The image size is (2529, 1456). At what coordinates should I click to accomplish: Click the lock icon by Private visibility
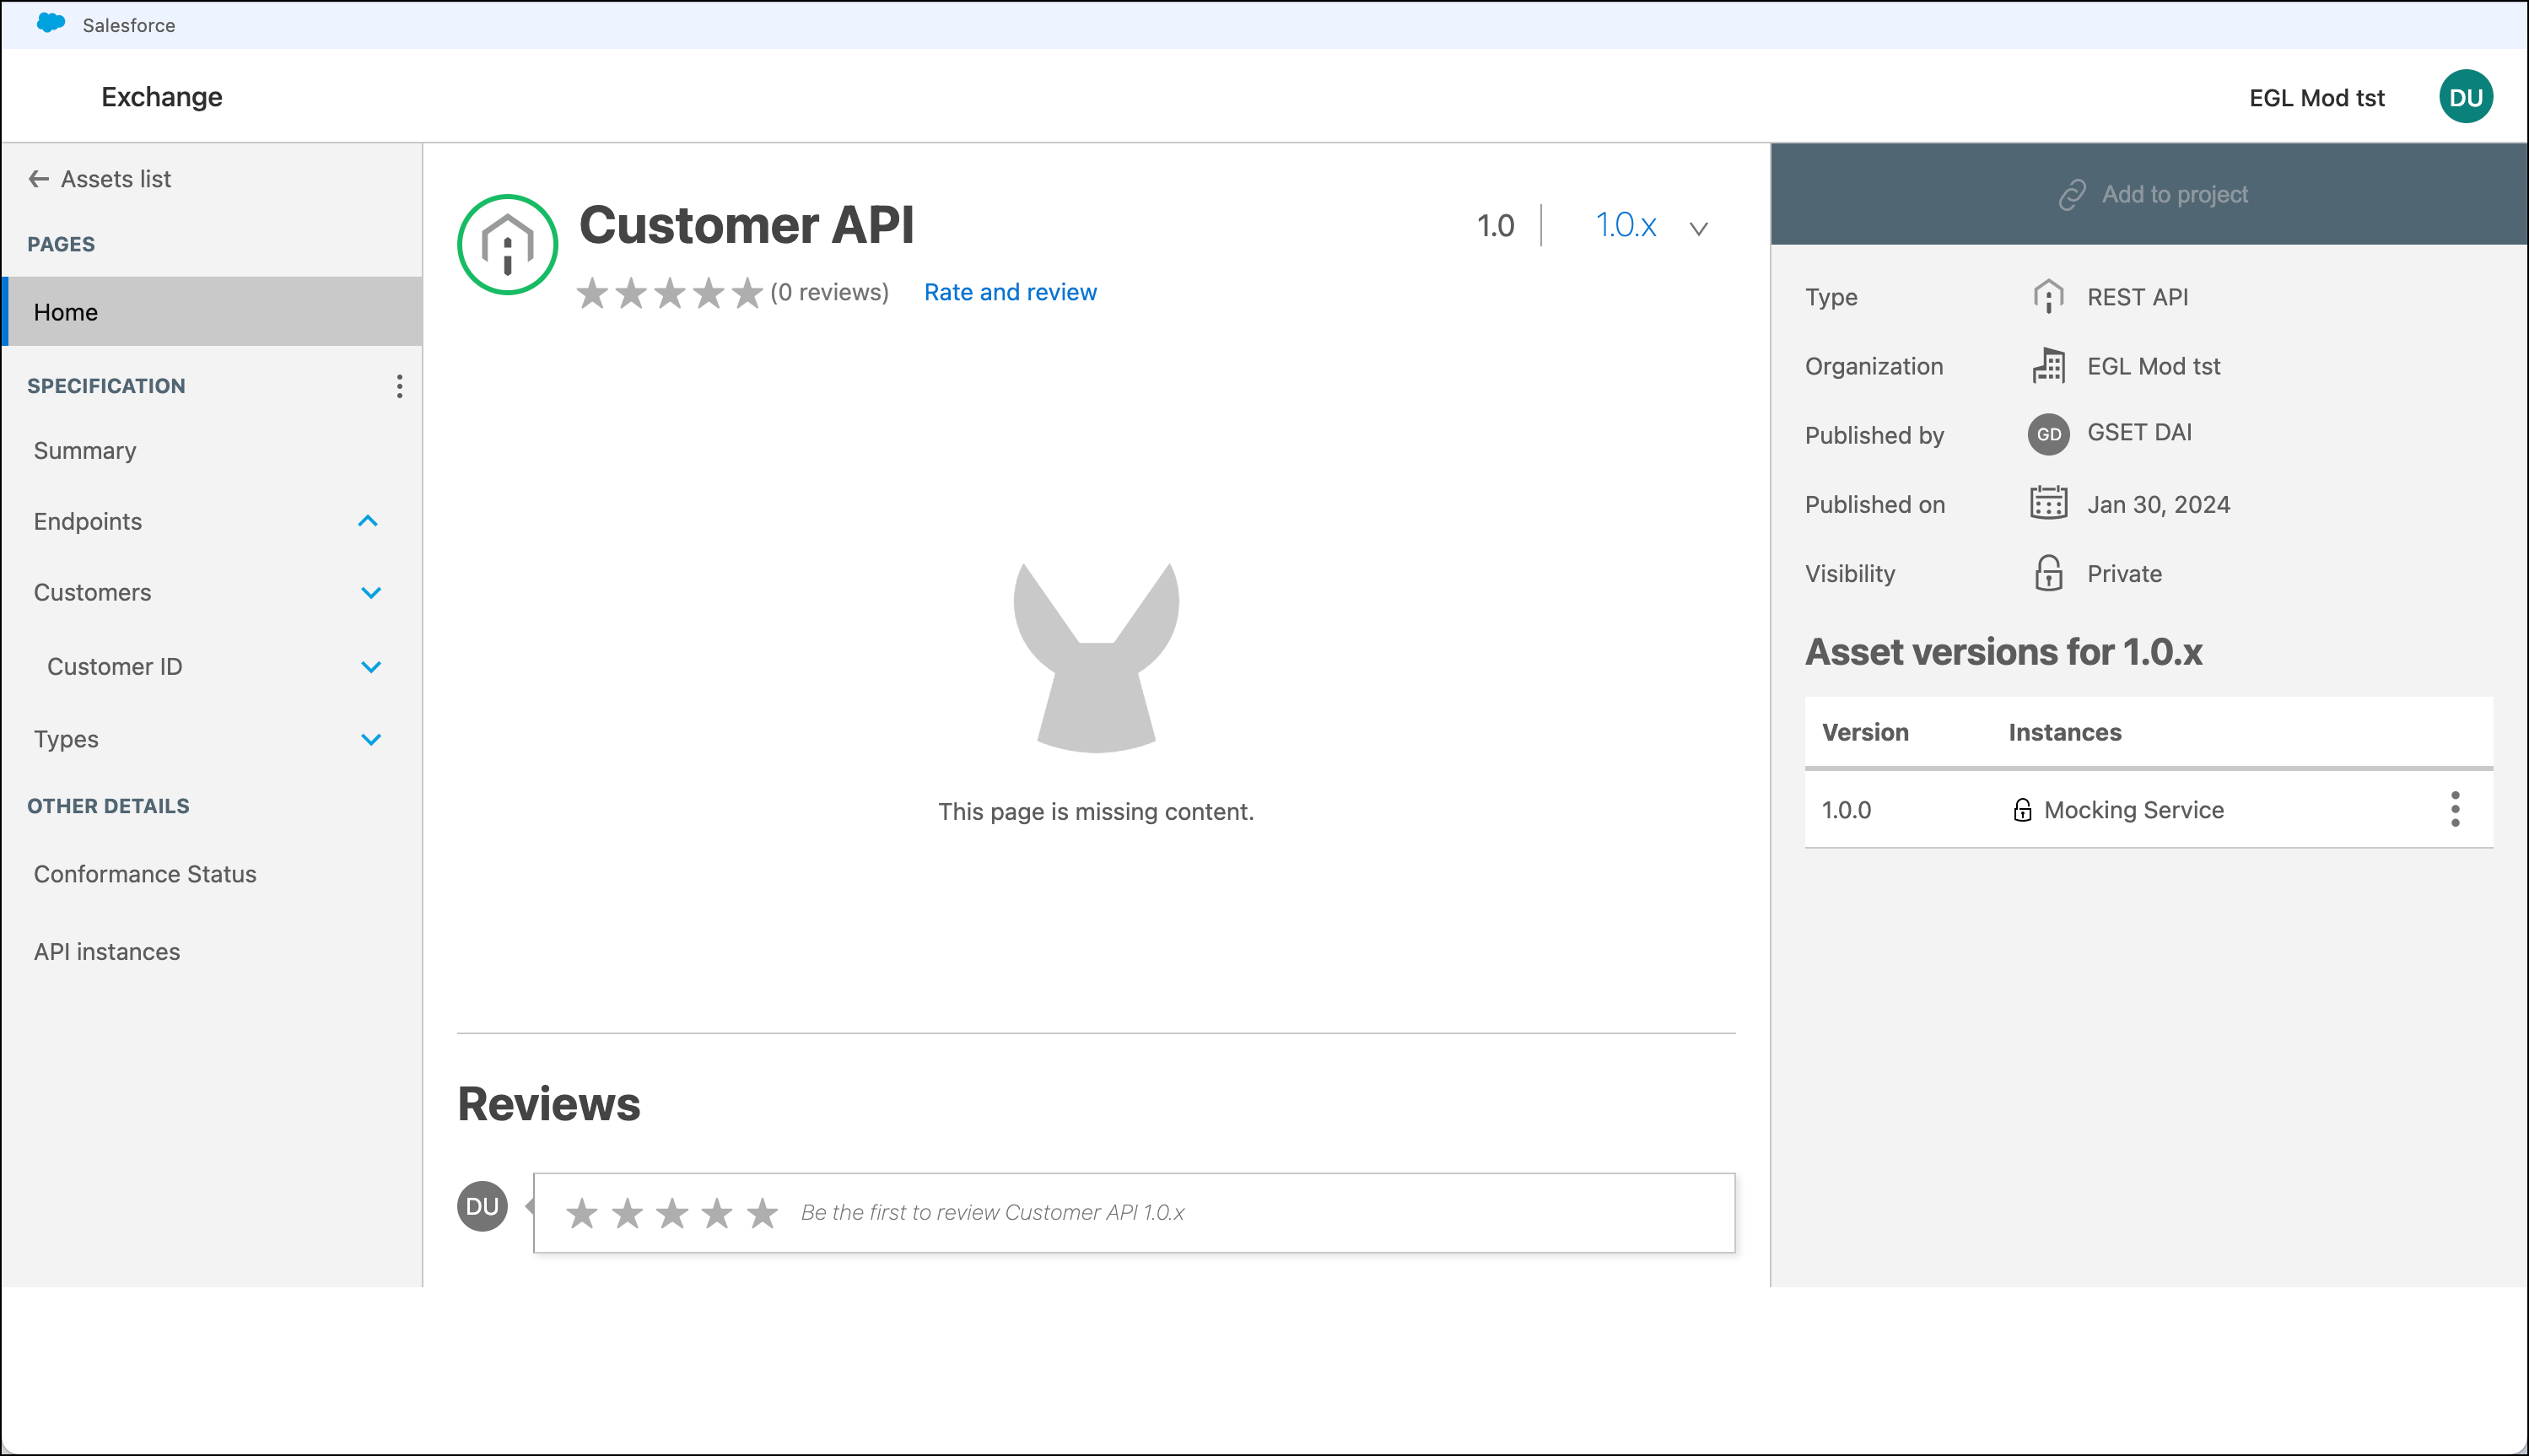2048,573
